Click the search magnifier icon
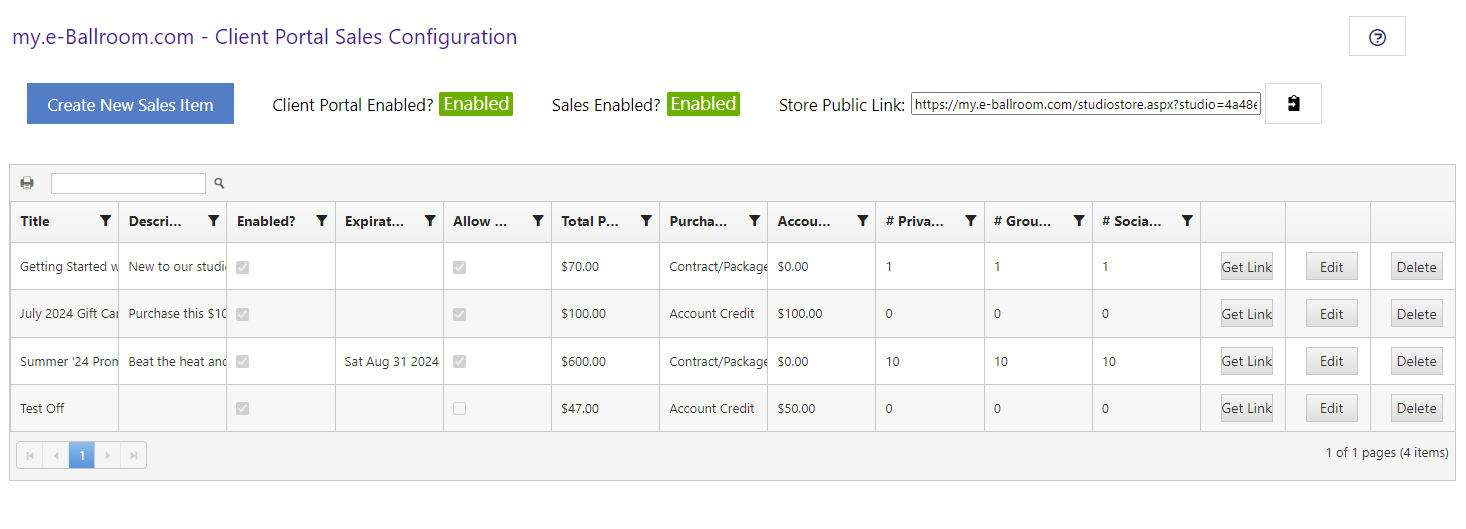 [x=219, y=183]
